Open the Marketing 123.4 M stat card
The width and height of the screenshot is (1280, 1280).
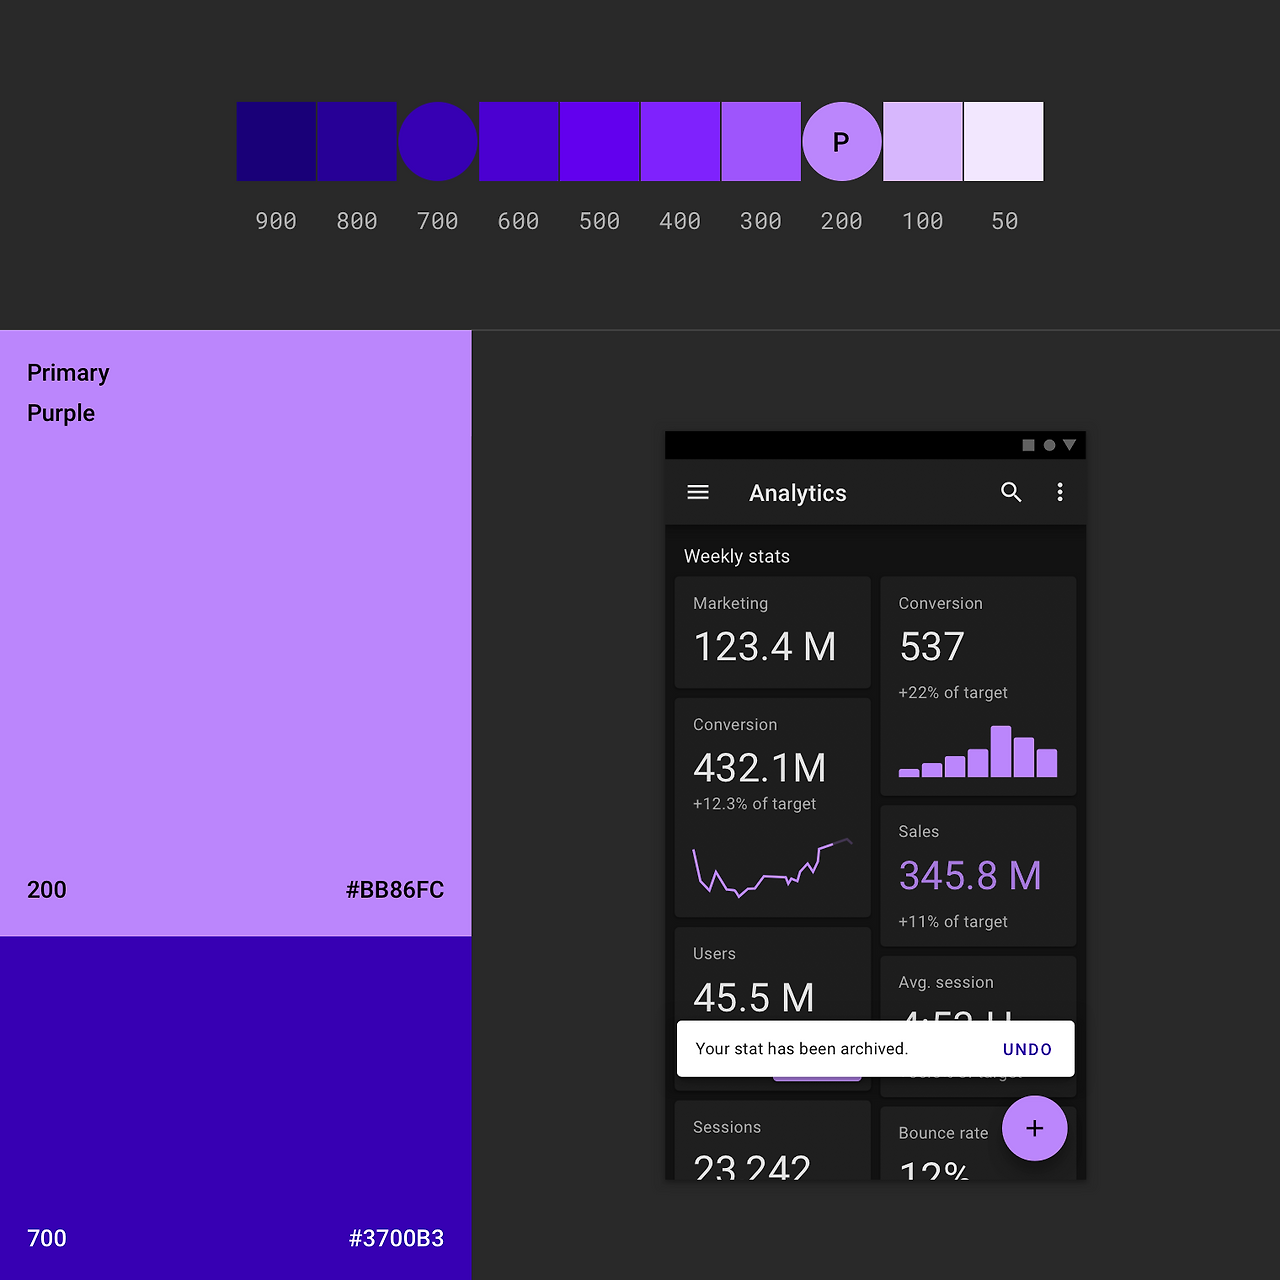(x=772, y=632)
